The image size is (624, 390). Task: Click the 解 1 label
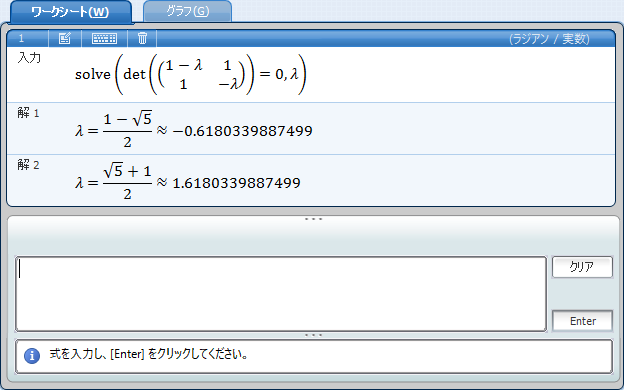[x=28, y=113]
